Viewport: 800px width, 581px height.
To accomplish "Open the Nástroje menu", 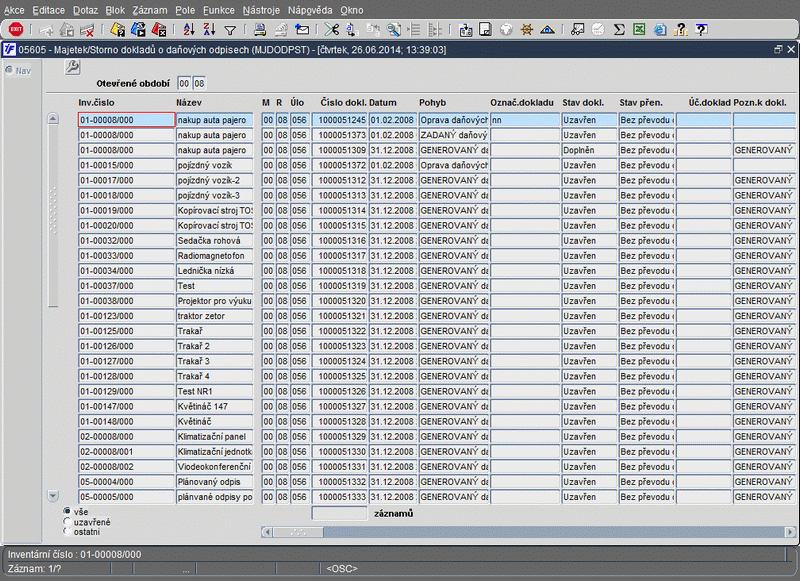I will [261, 9].
